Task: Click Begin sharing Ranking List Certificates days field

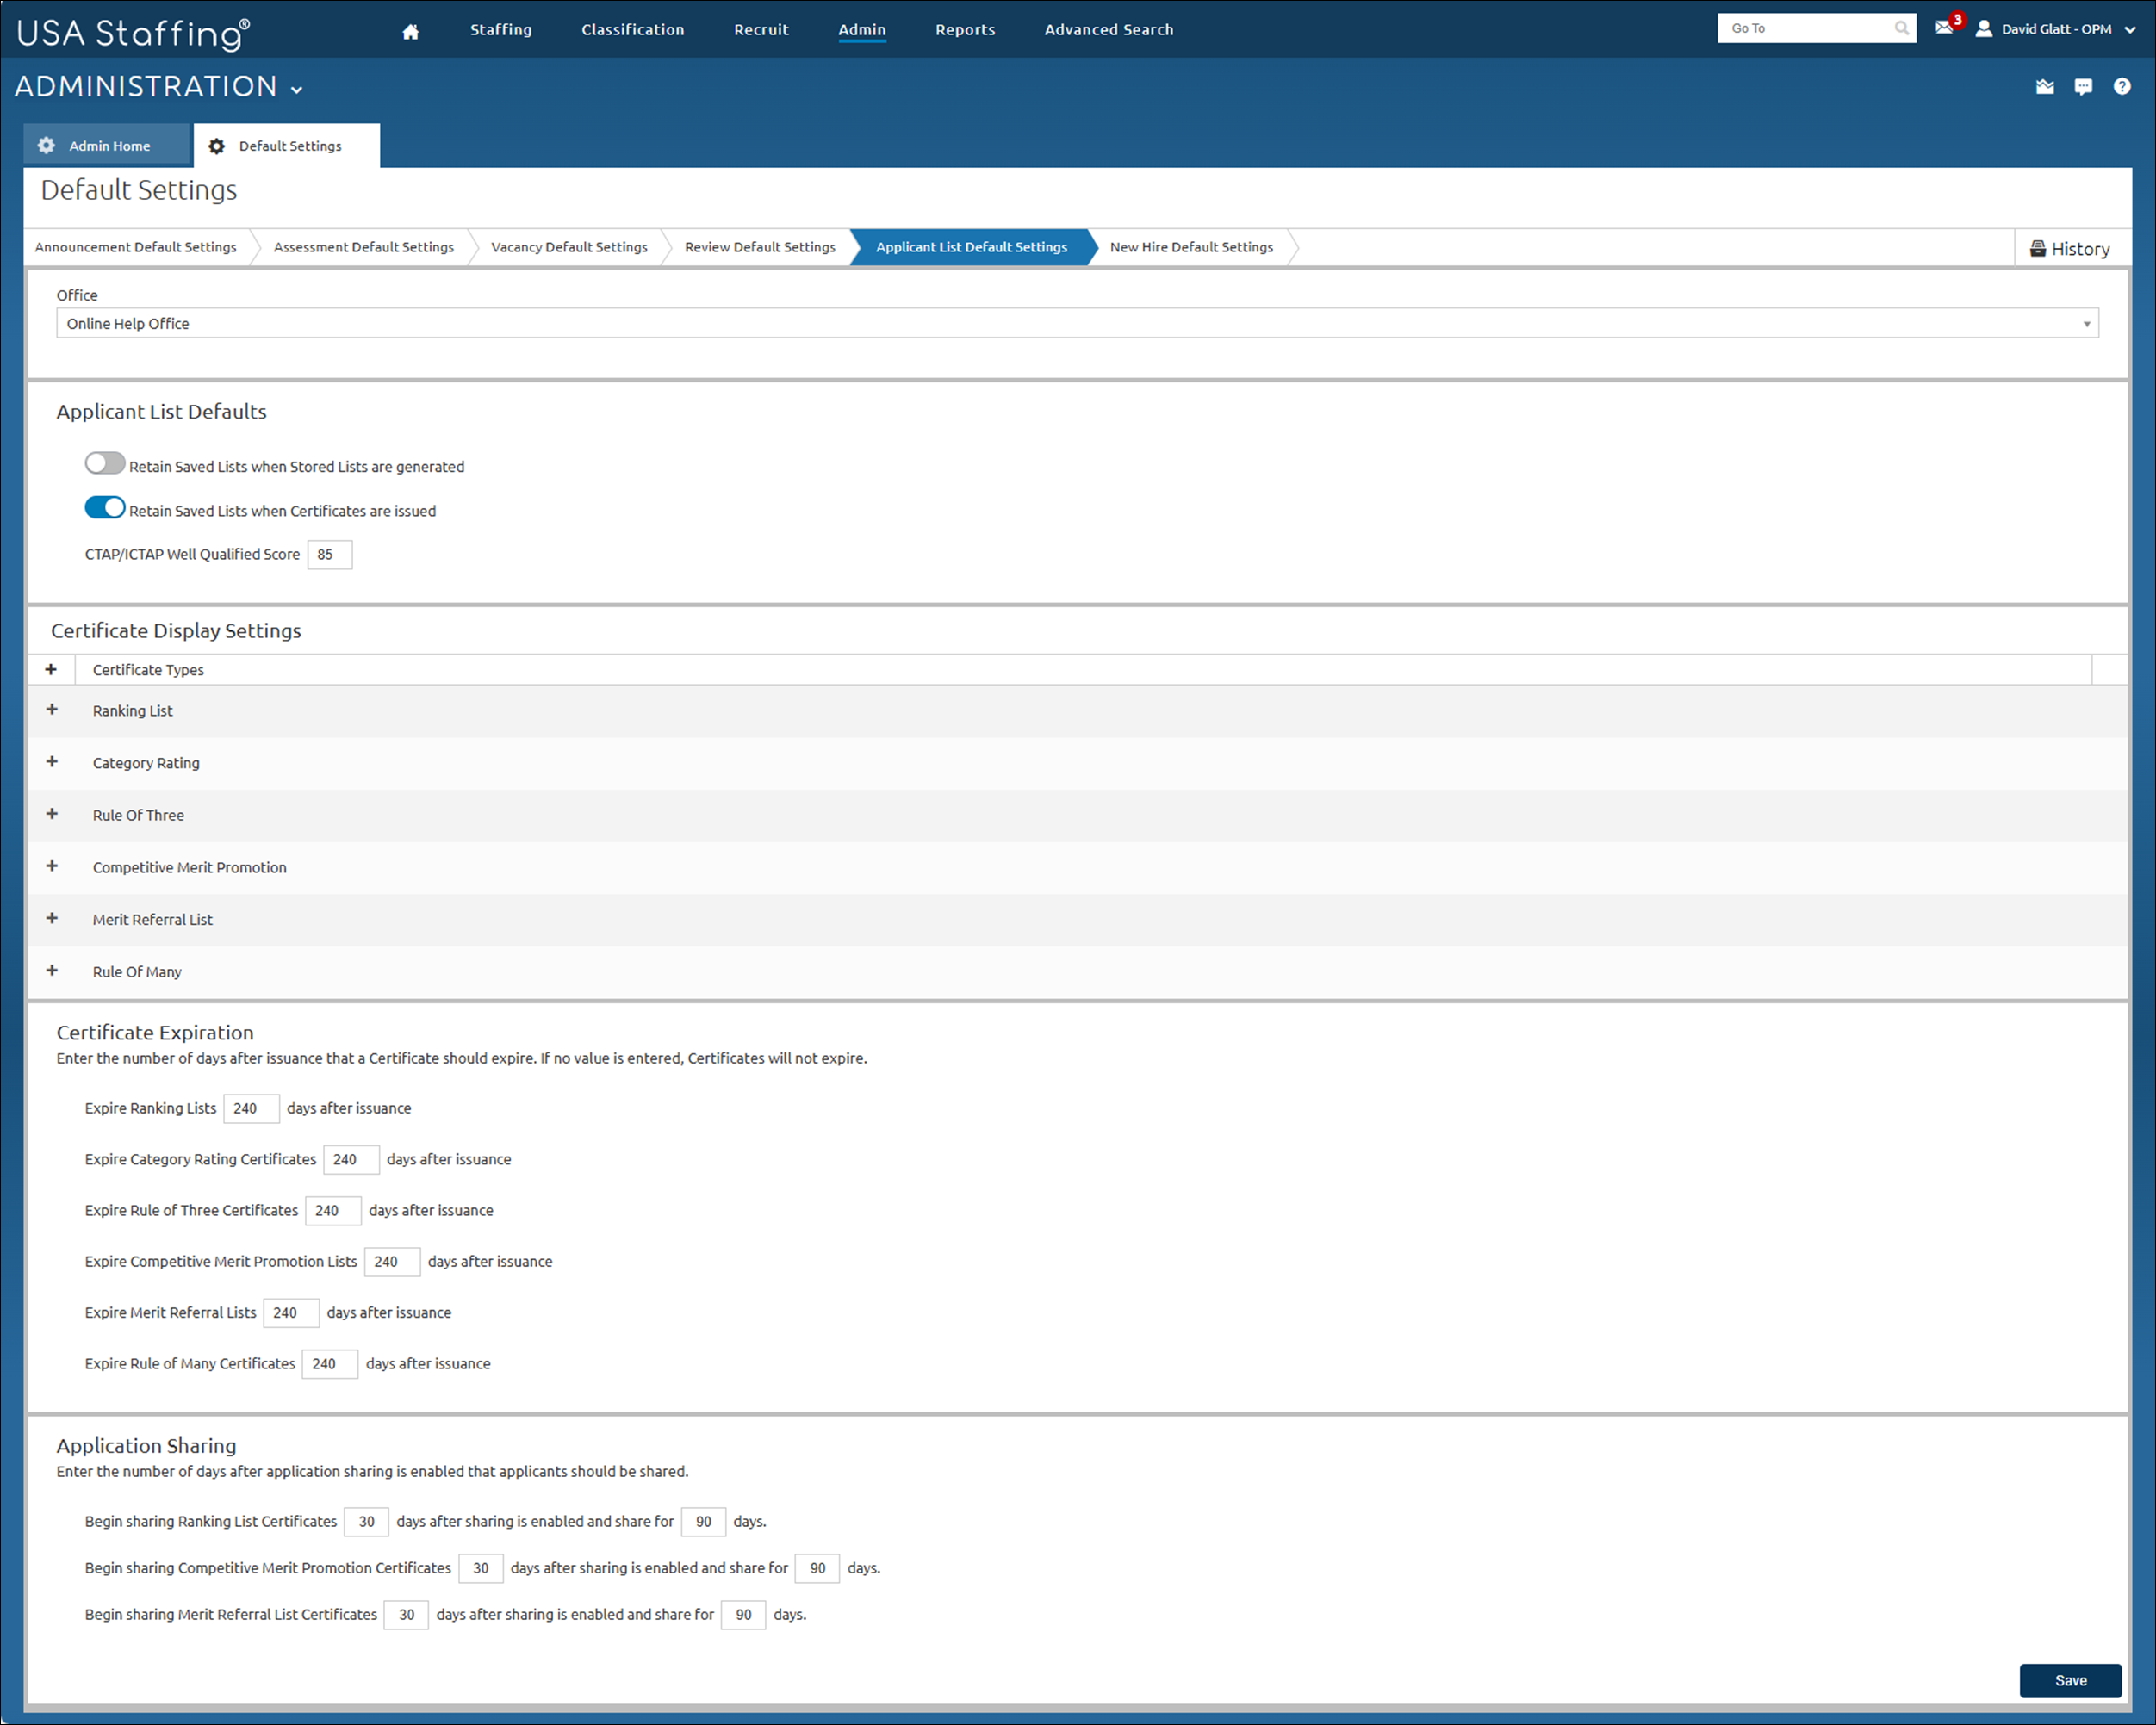Action: click(366, 1522)
